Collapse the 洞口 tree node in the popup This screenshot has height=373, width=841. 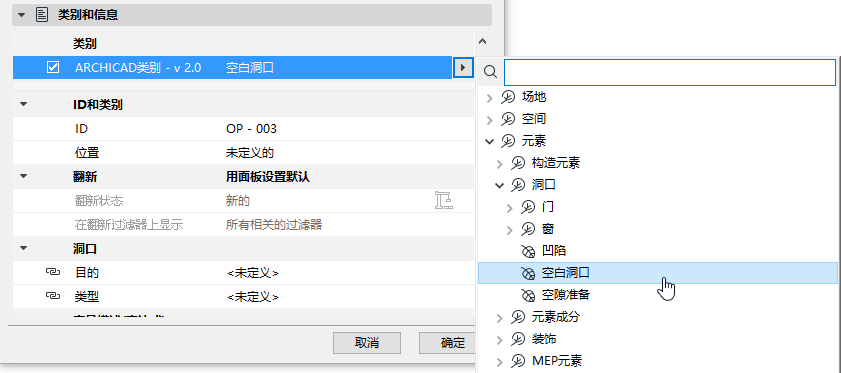pyautogui.click(x=499, y=186)
